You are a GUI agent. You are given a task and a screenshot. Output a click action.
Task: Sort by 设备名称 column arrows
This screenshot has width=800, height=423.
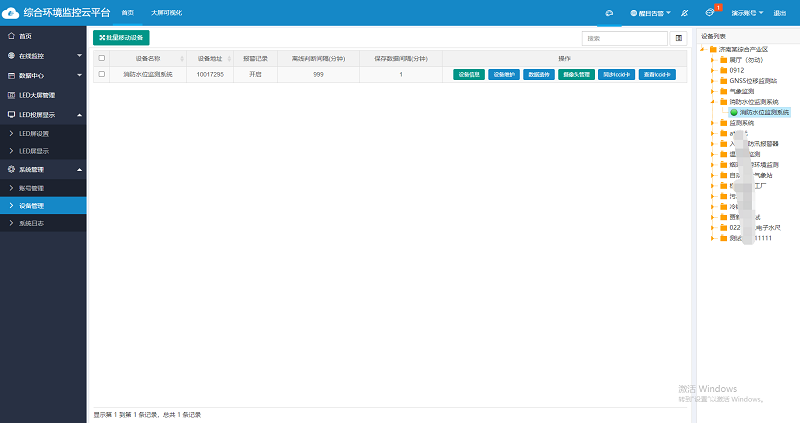(182, 59)
